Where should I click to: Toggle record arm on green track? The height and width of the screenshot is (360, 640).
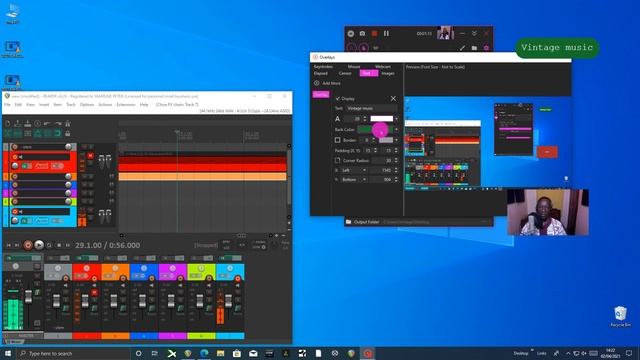[x=15, y=202]
